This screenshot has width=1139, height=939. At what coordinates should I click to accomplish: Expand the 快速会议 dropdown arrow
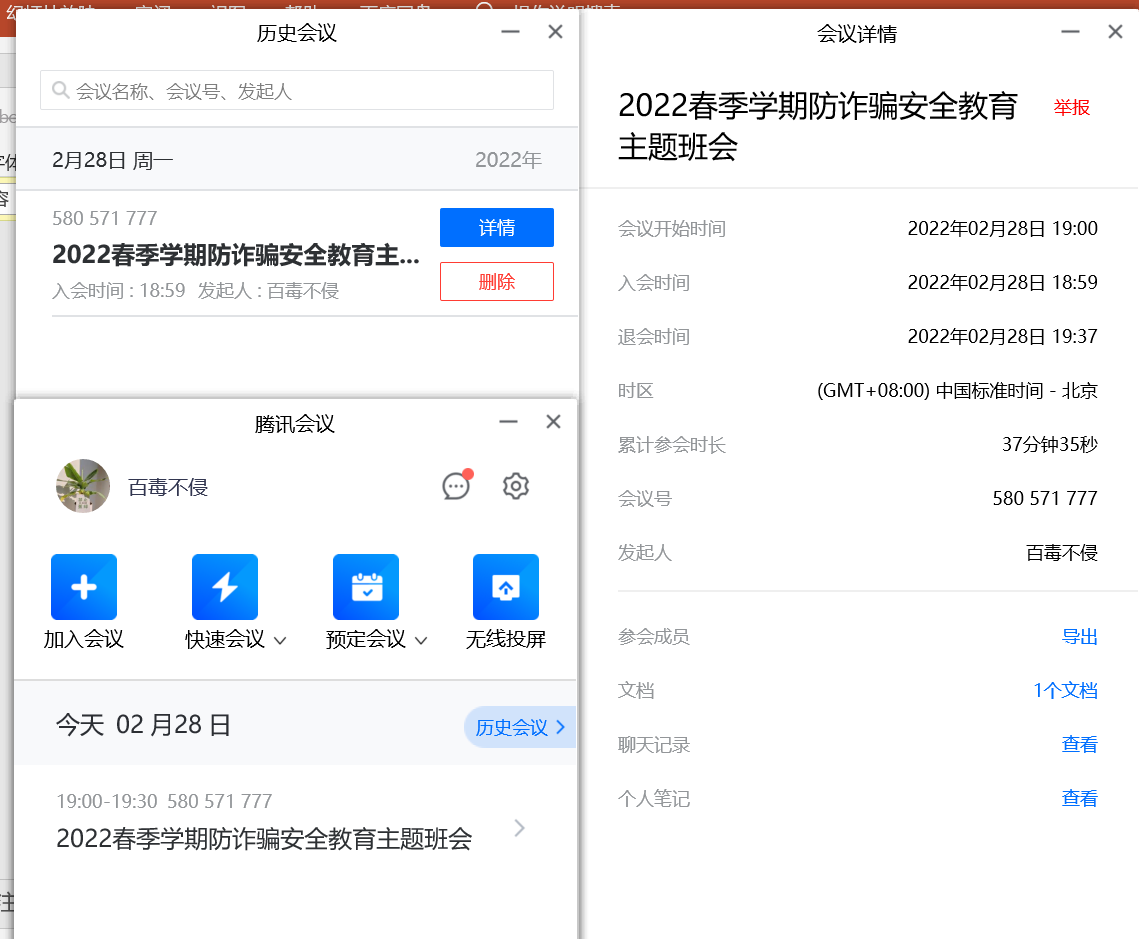point(280,641)
